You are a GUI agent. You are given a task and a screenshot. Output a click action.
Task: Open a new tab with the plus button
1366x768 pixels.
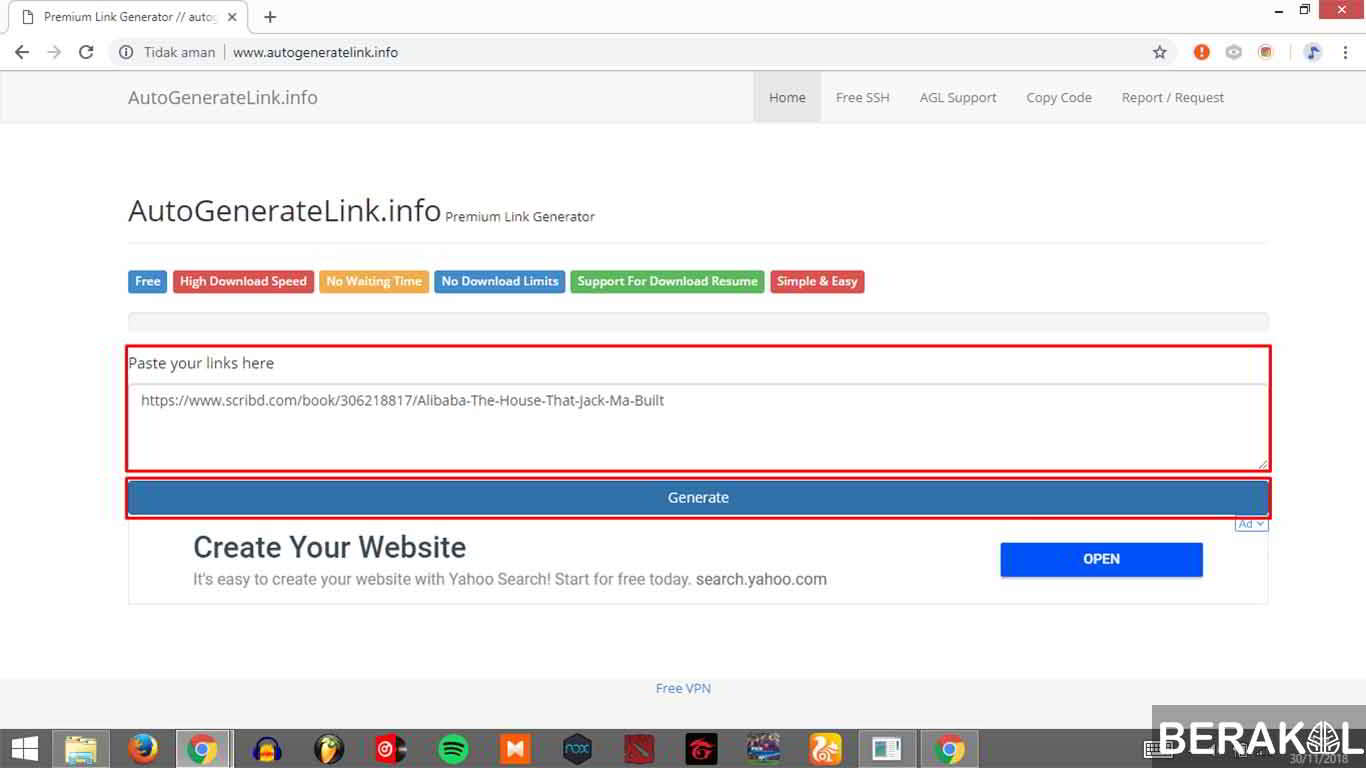(x=270, y=17)
